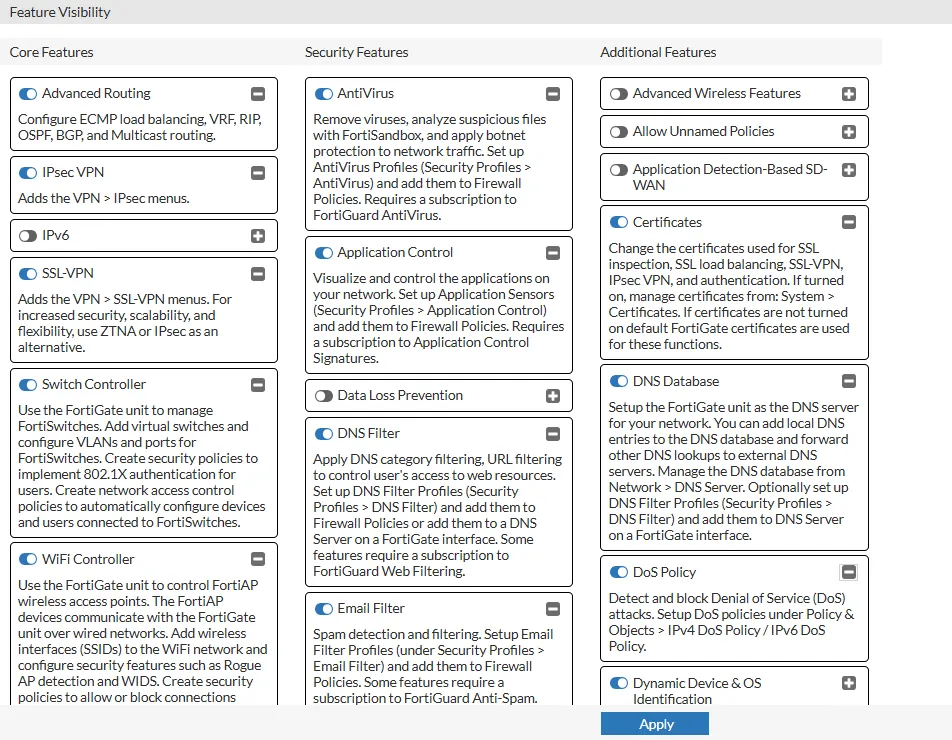Toggle the IPsec VPN switch
This screenshot has height=740, width=952.
pos(28,173)
